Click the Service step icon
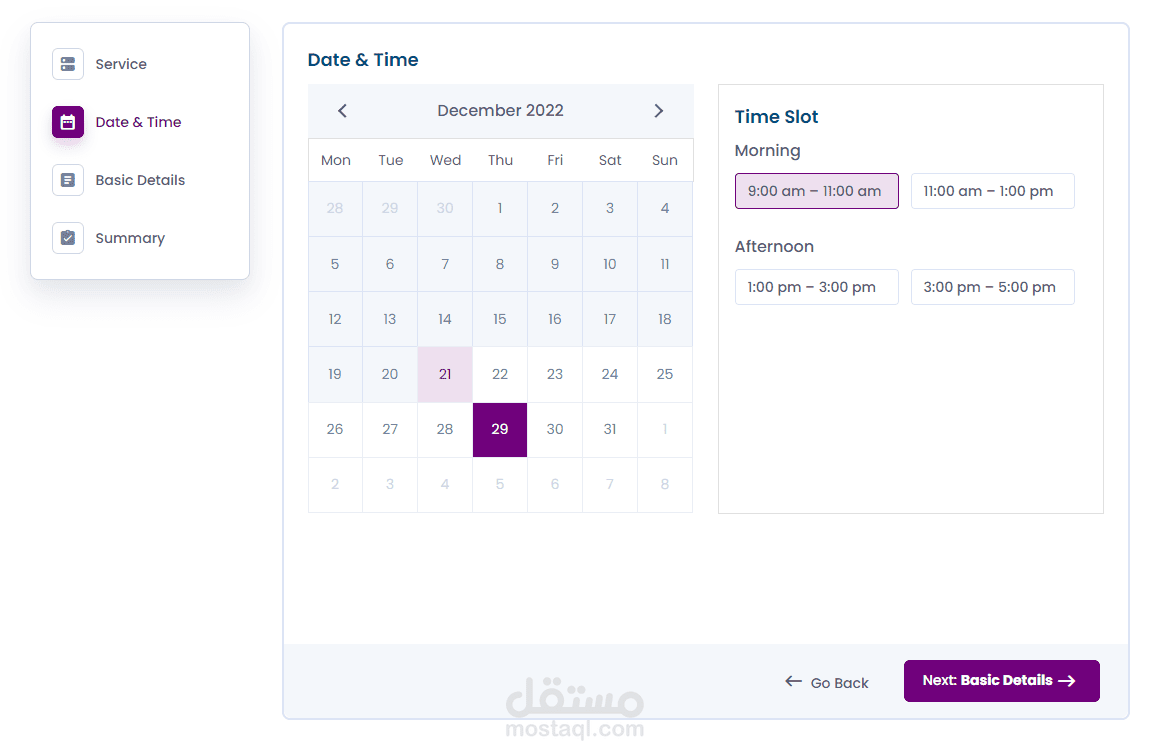This screenshot has height=756, width=1150. tap(68, 64)
